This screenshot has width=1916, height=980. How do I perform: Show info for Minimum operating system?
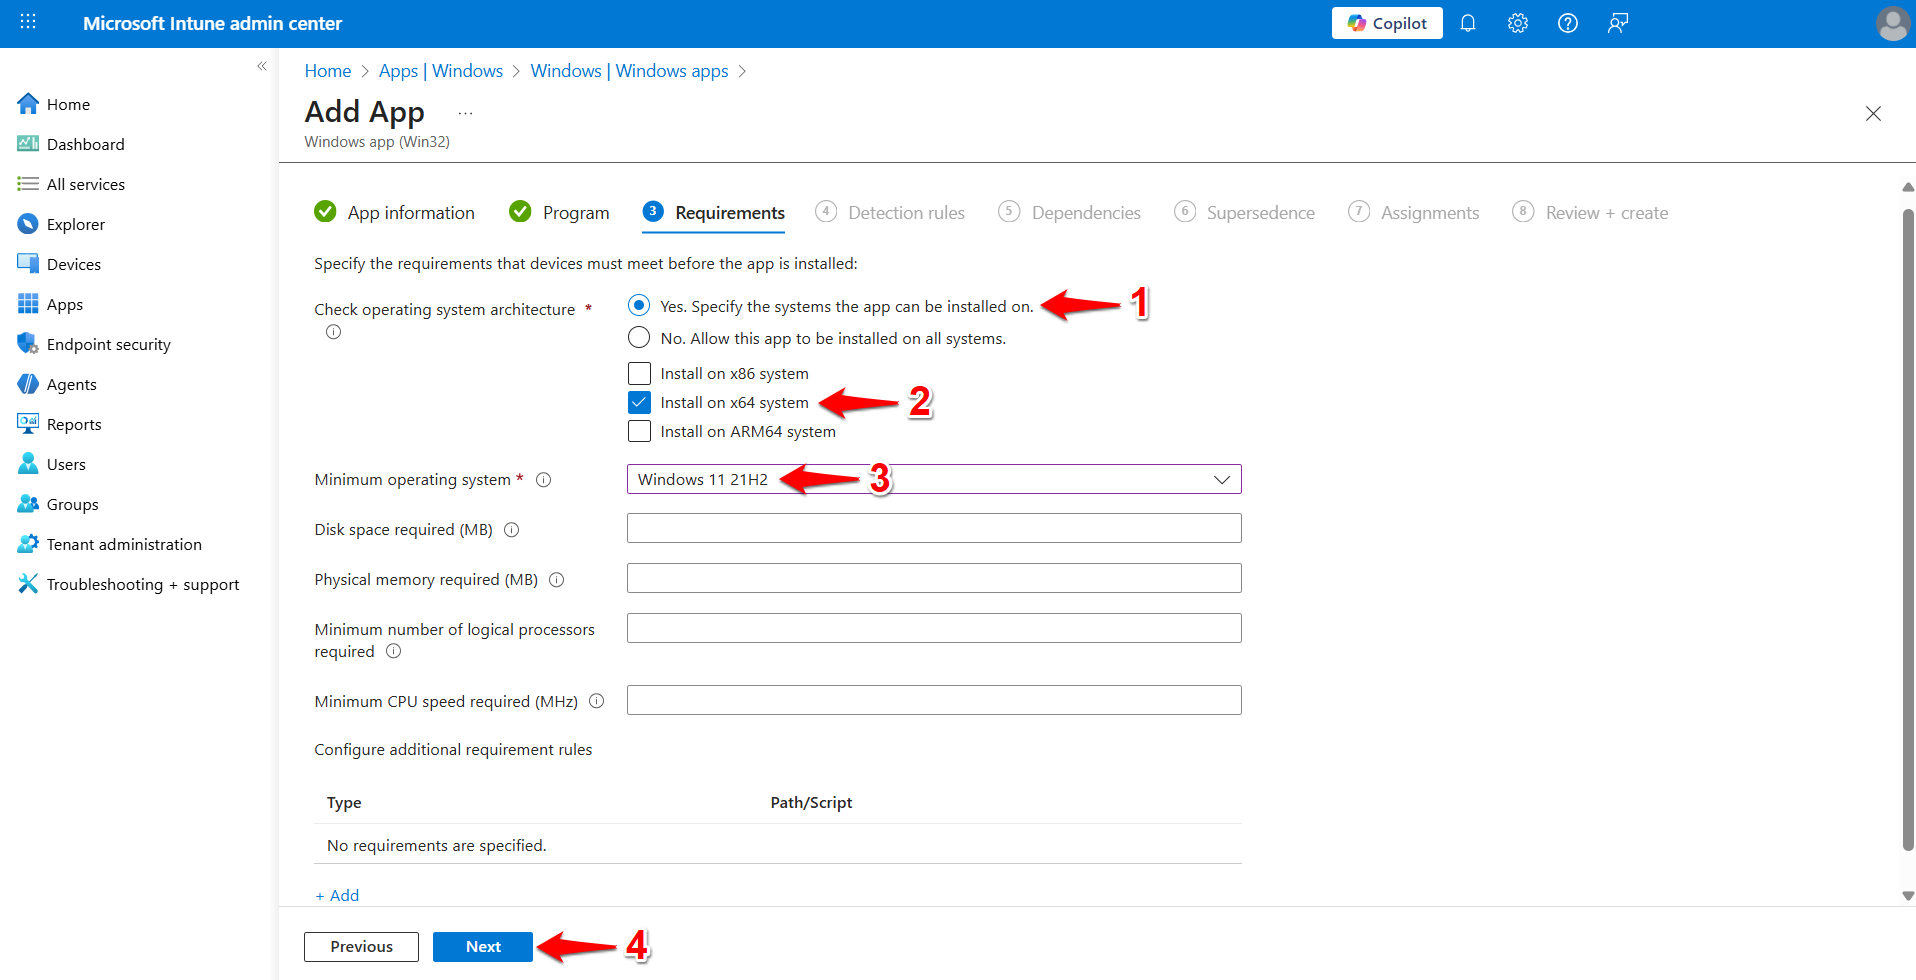pos(544,480)
